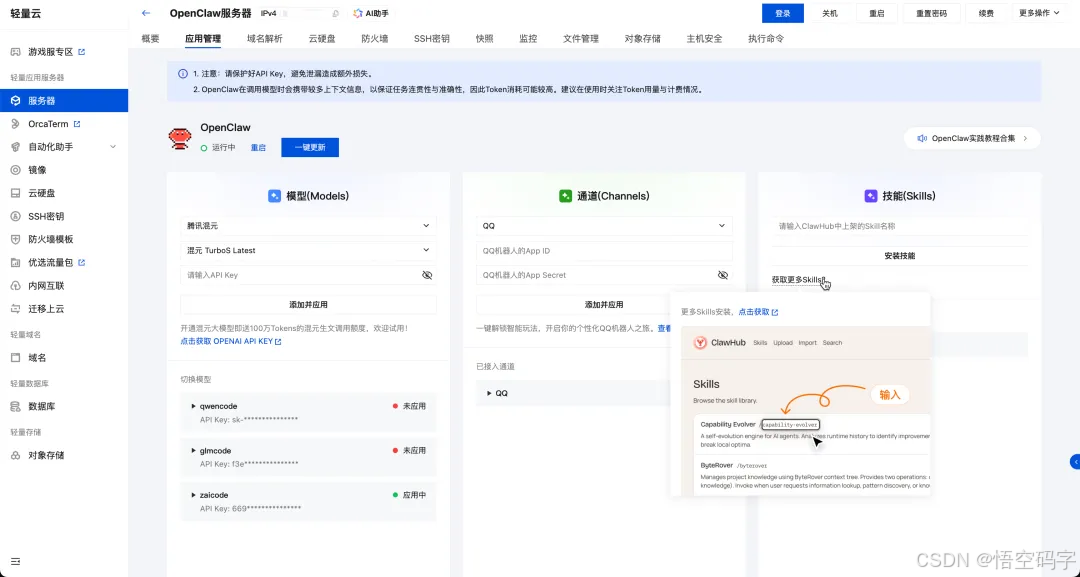Switch to the 文件管理 tab
This screenshot has width=1080, height=577.
581,39
